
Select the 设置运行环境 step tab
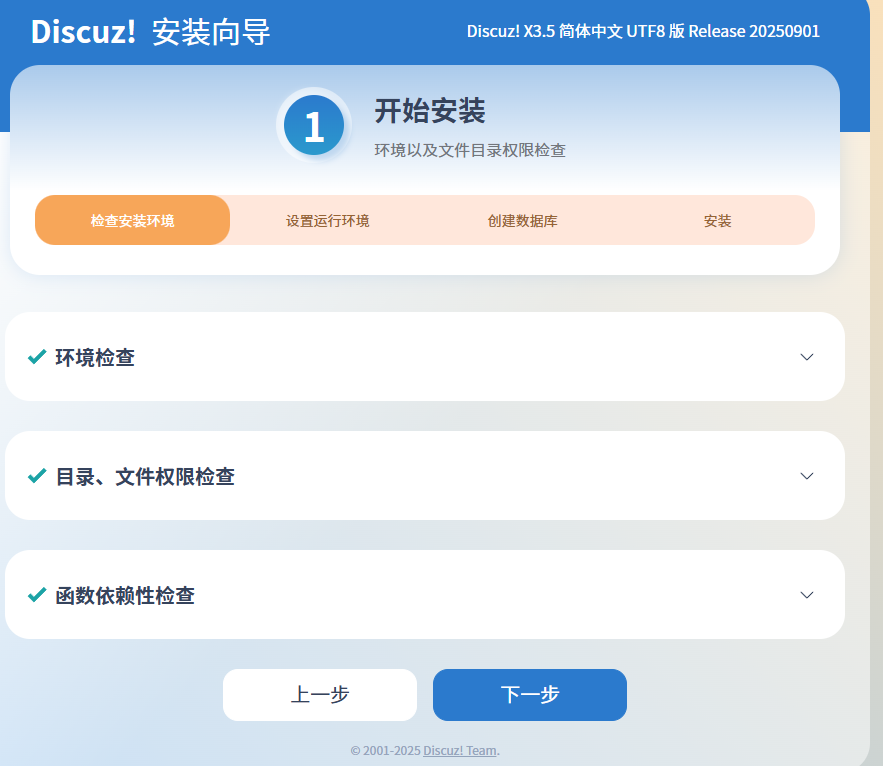tap(327, 220)
